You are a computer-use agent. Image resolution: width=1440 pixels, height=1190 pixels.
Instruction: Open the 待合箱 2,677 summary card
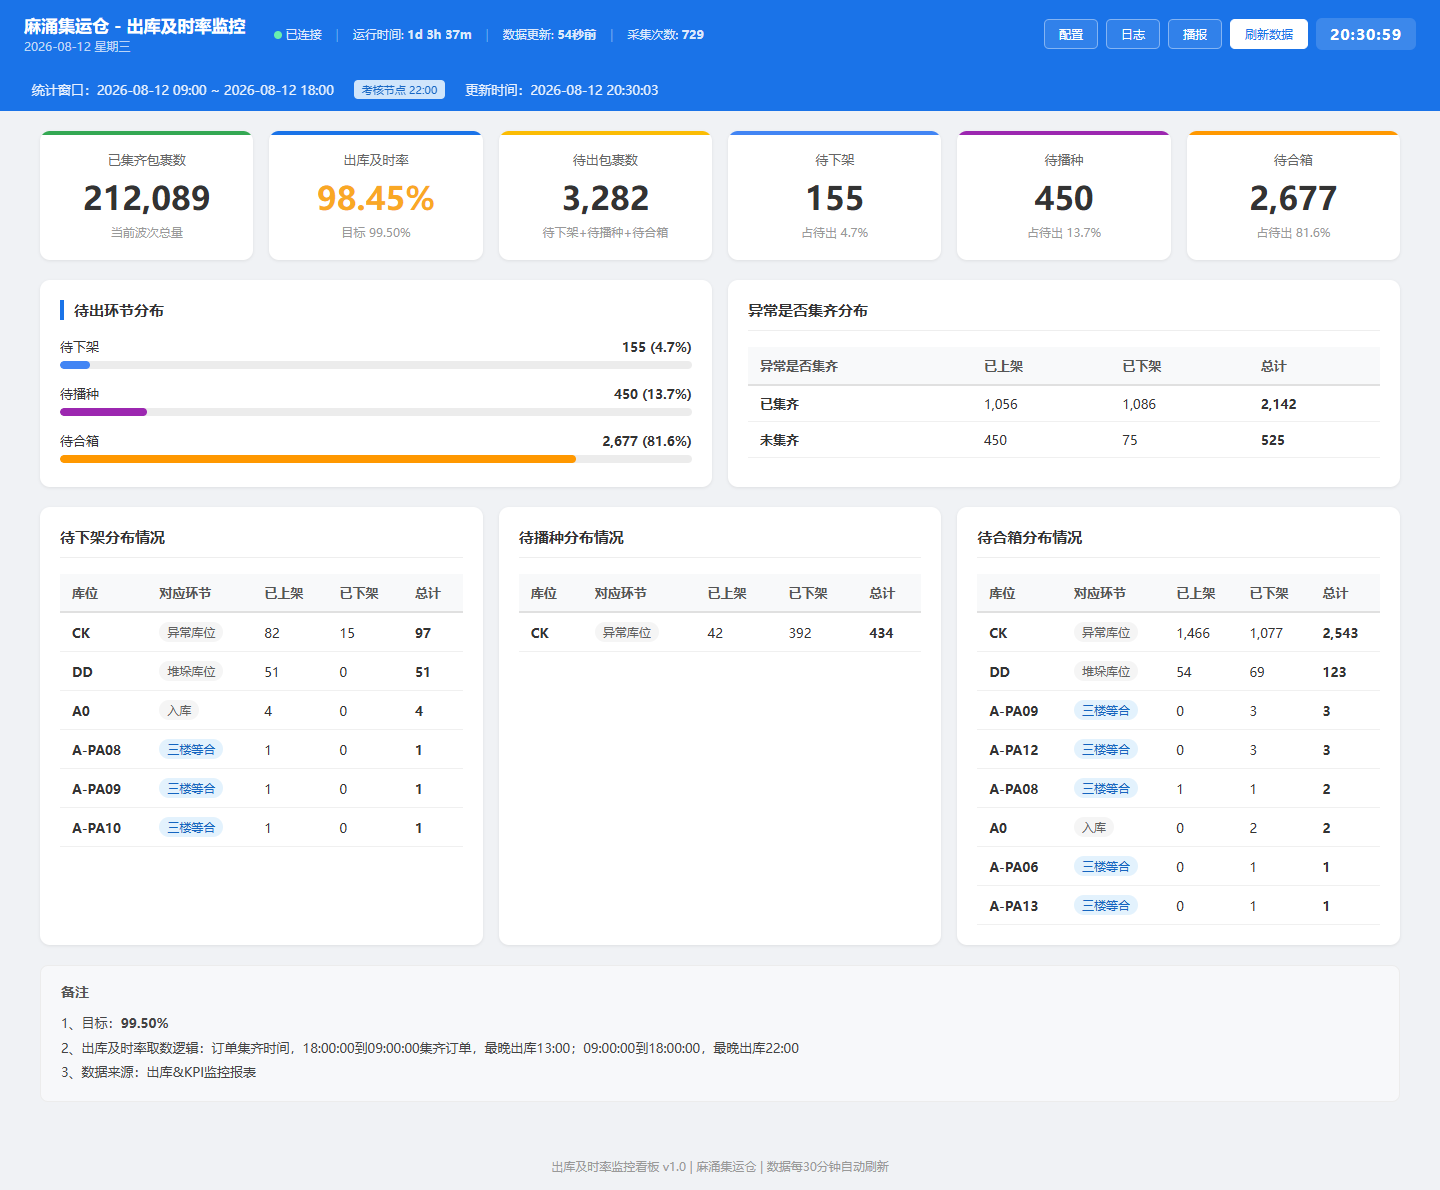1293,196
